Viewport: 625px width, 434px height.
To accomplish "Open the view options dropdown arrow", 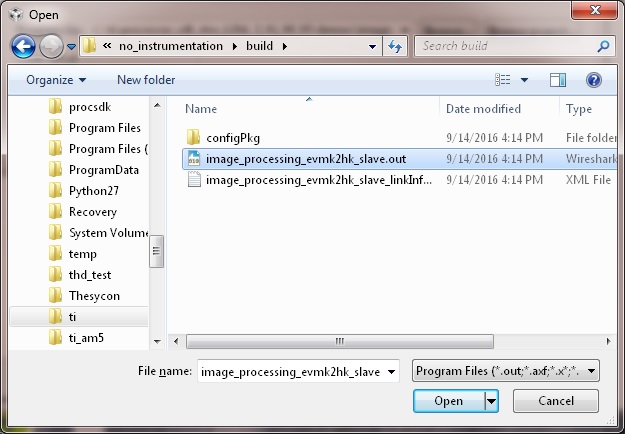I will (x=526, y=79).
